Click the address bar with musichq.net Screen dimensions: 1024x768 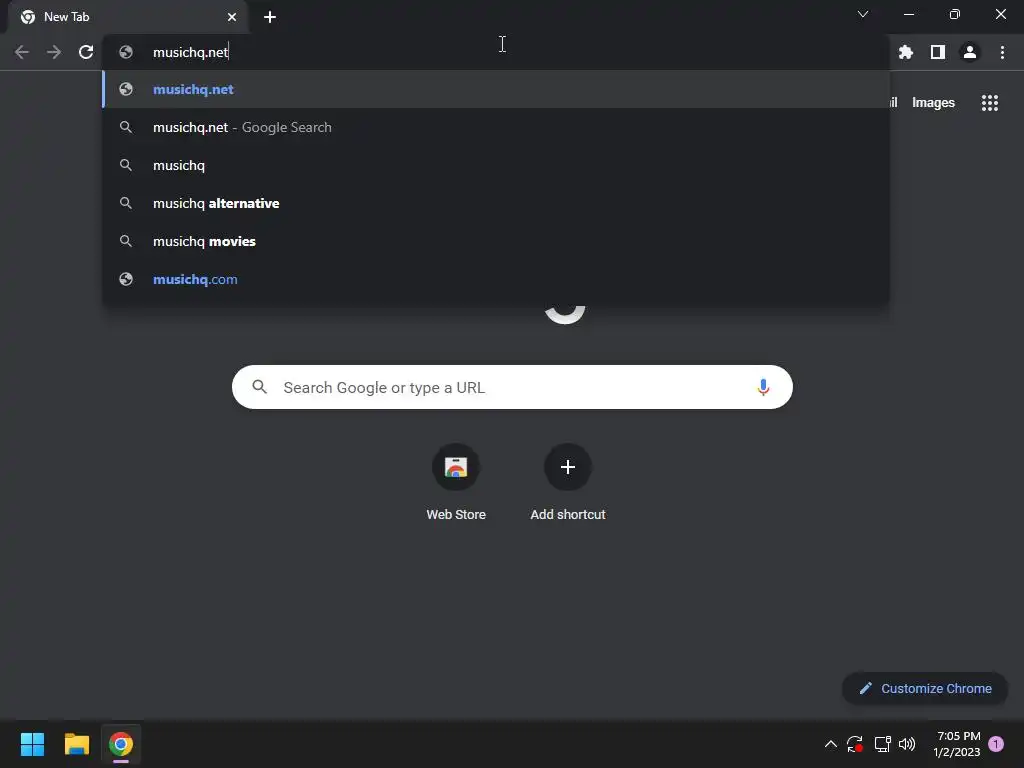point(496,52)
